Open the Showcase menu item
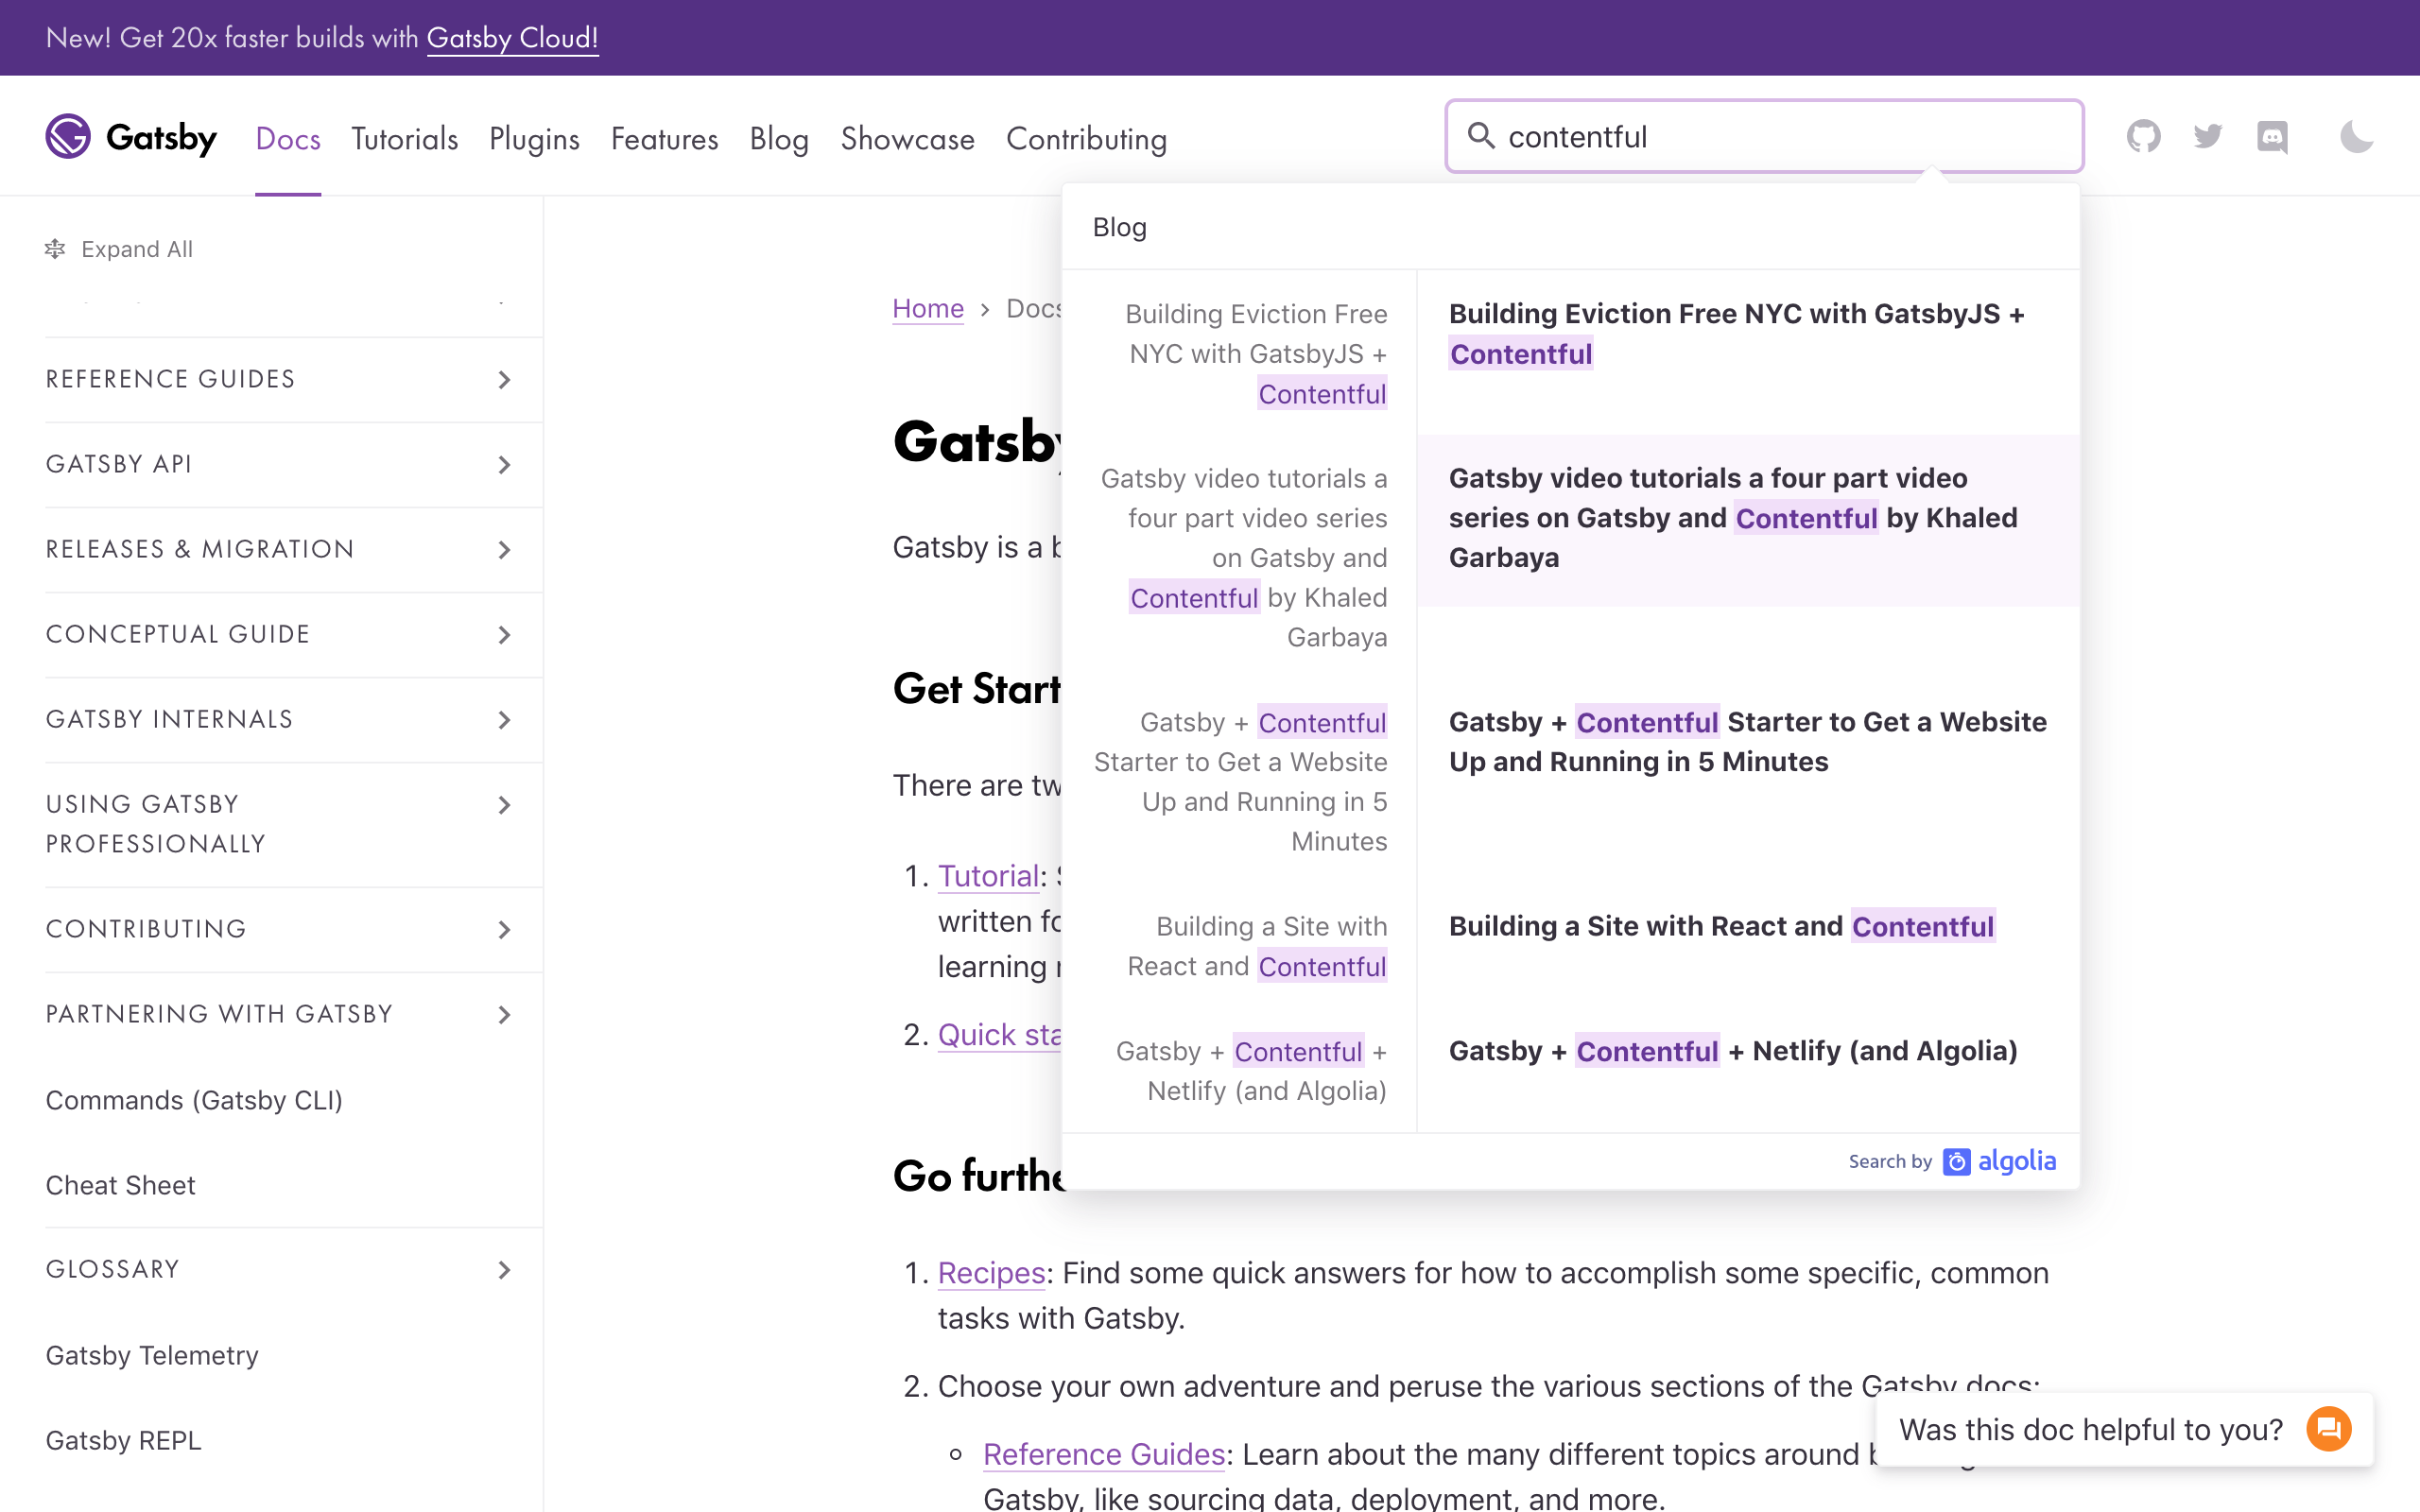This screenshot has height=1512, width=2420. 907,139
